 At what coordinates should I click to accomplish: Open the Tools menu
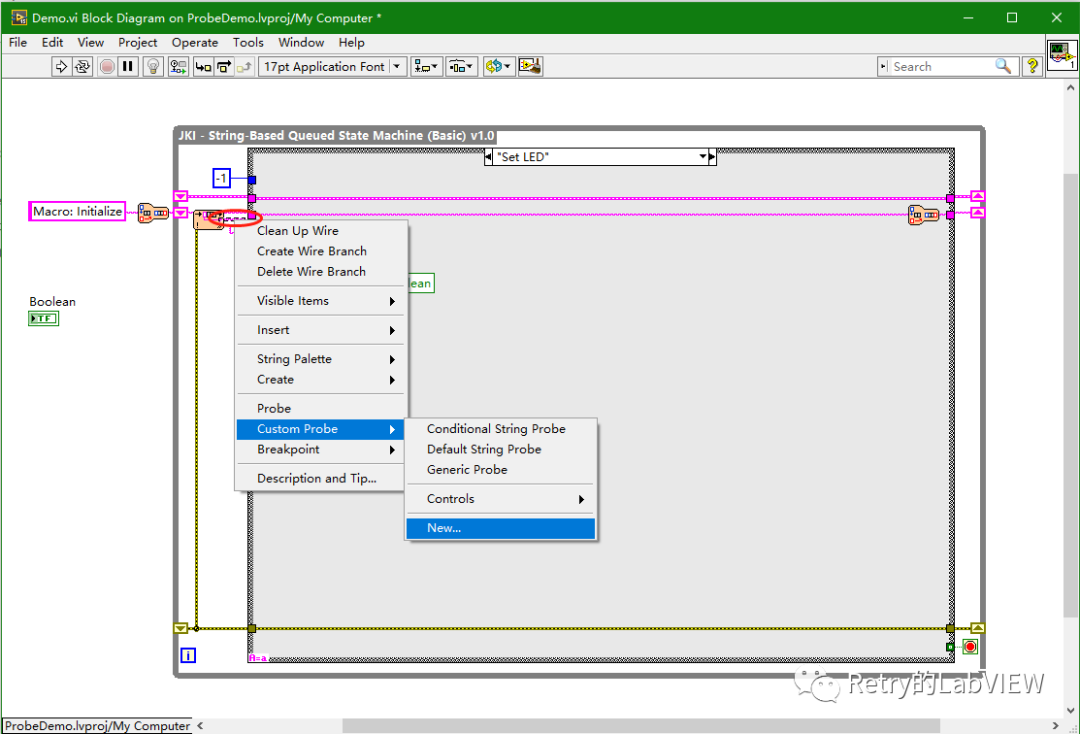248,42
